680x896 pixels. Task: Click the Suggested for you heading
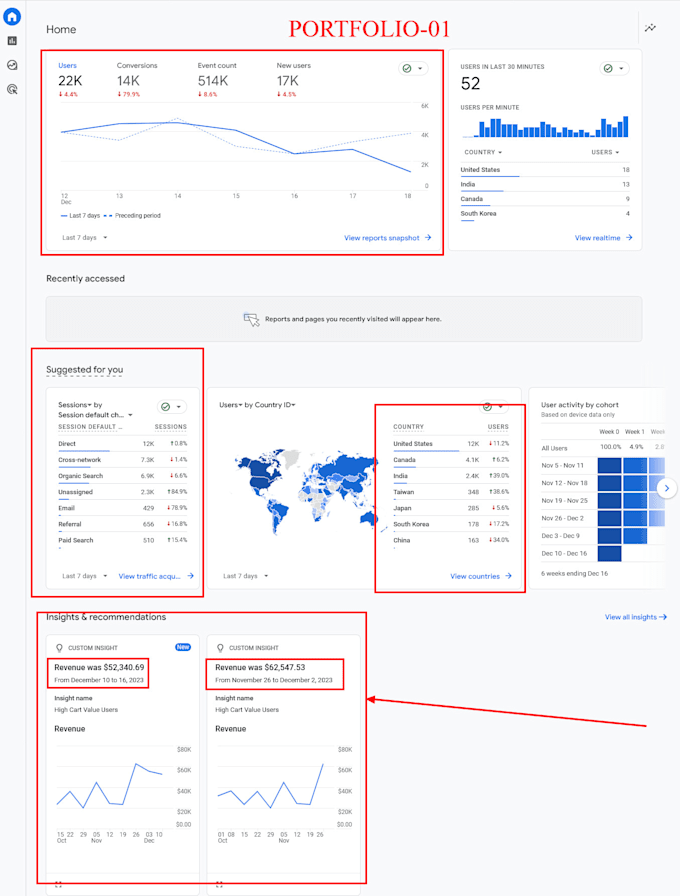pos(85,370)
